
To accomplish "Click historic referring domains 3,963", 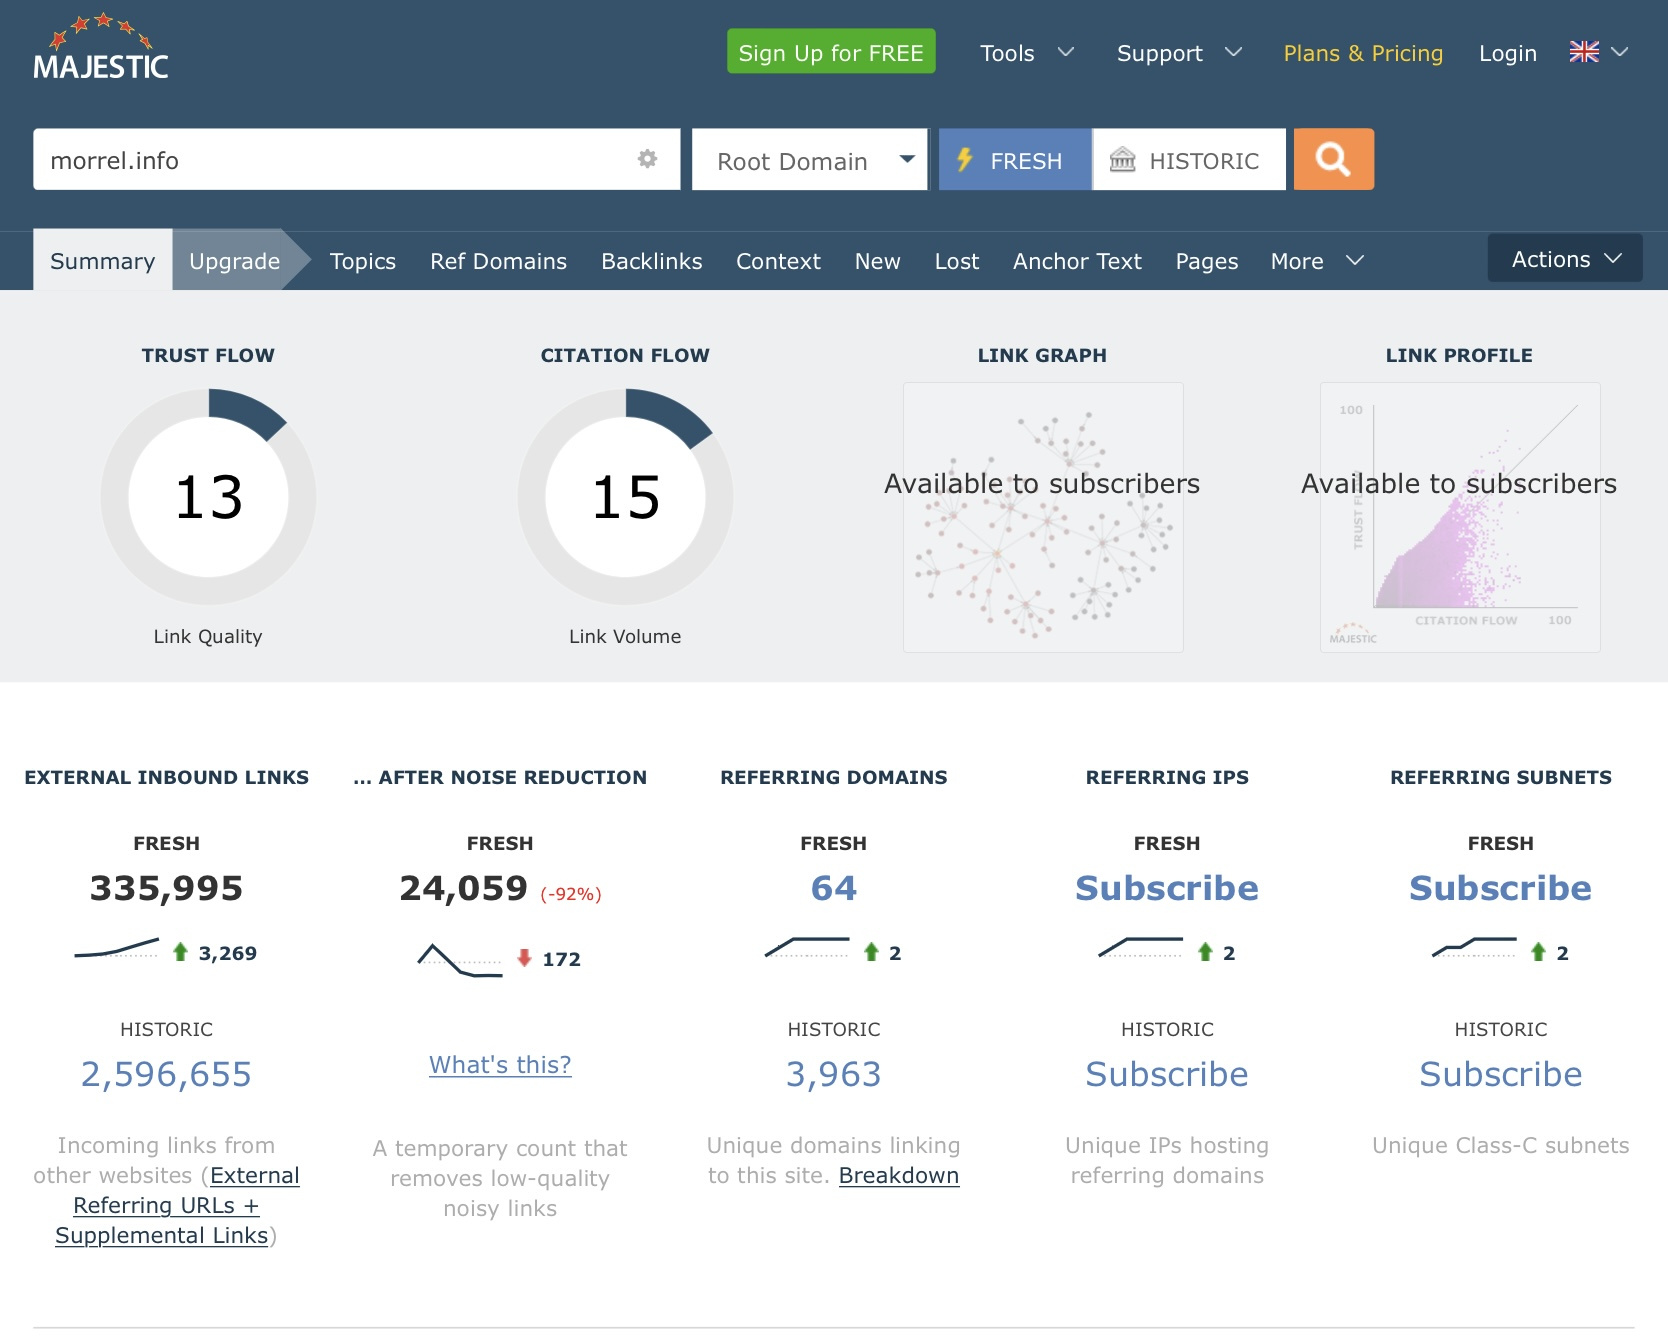I will click(x=834, y=1074).
